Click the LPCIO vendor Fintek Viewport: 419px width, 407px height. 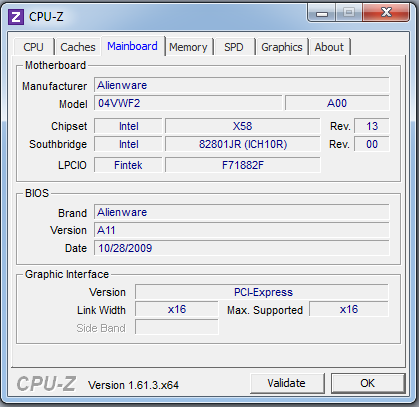pyautogui.click(x=128, y=165)
